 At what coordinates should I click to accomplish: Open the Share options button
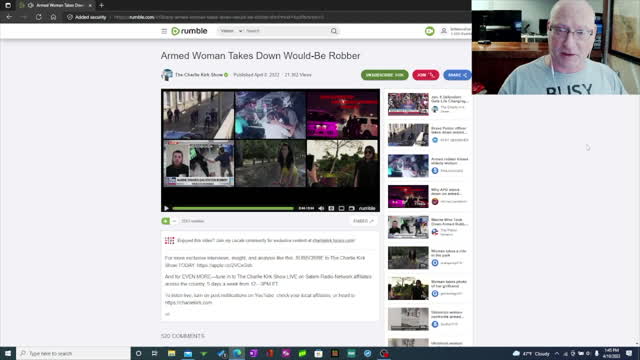457,75
